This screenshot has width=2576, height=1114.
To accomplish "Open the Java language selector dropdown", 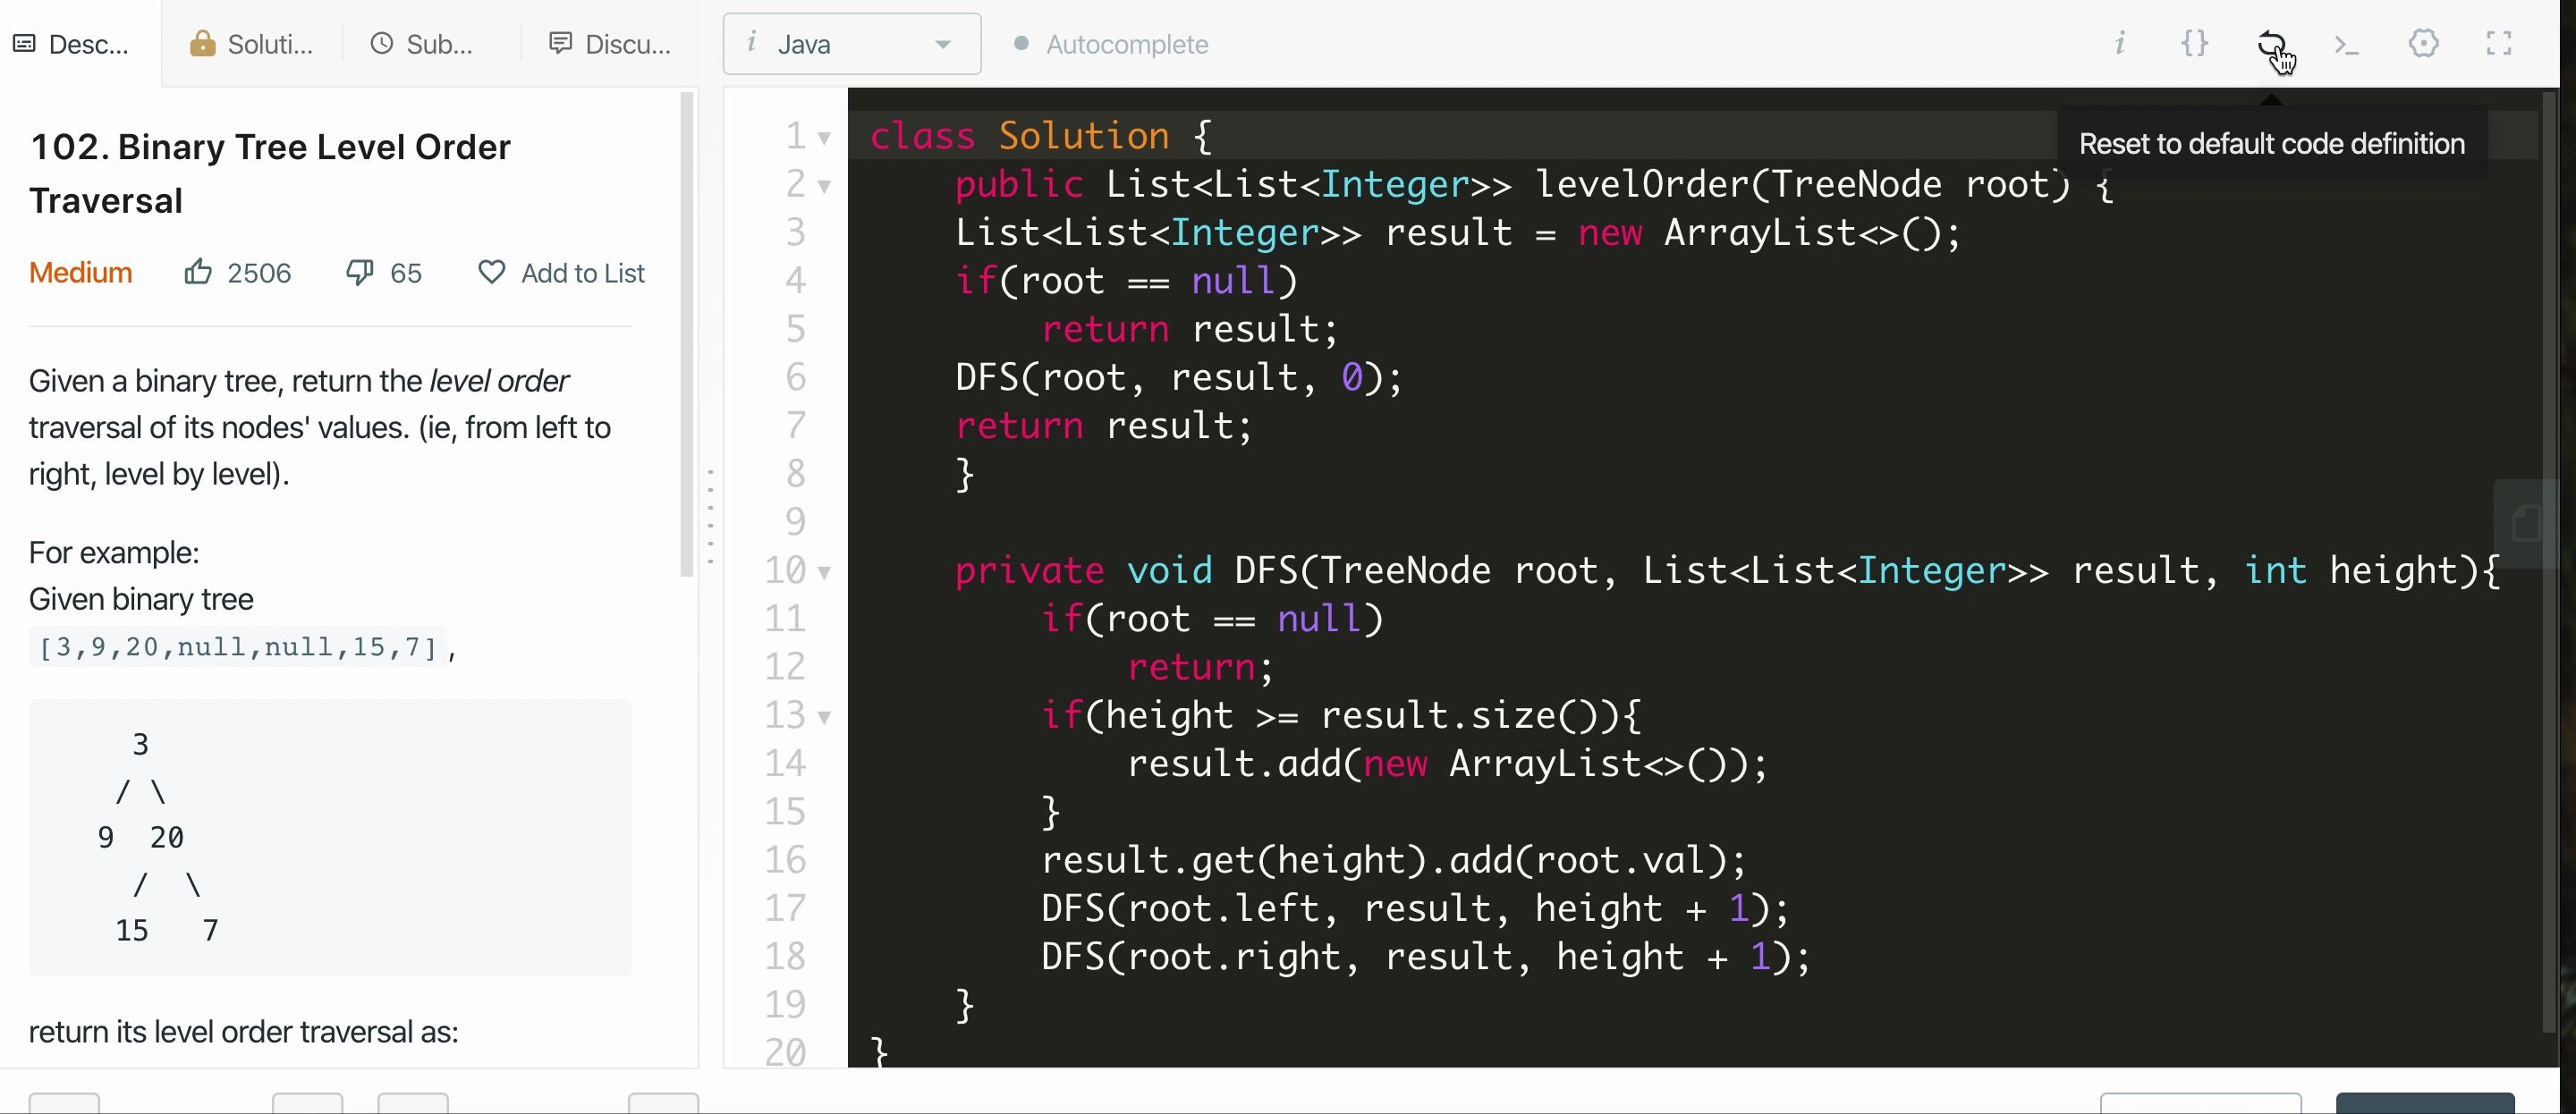I will pyautogui.click(x=844, y=45).
